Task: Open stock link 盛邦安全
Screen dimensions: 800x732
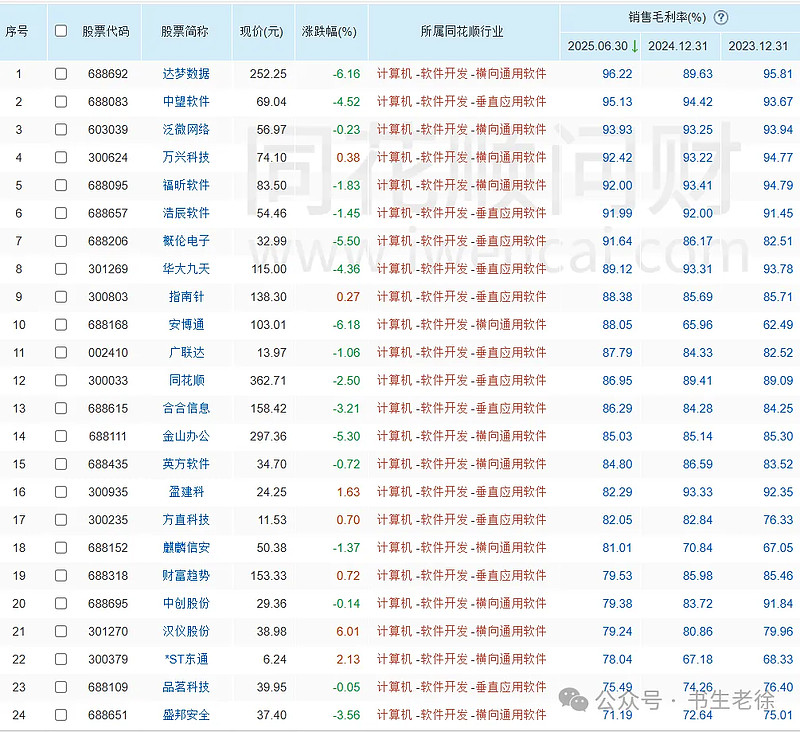Action: point(186,715)
